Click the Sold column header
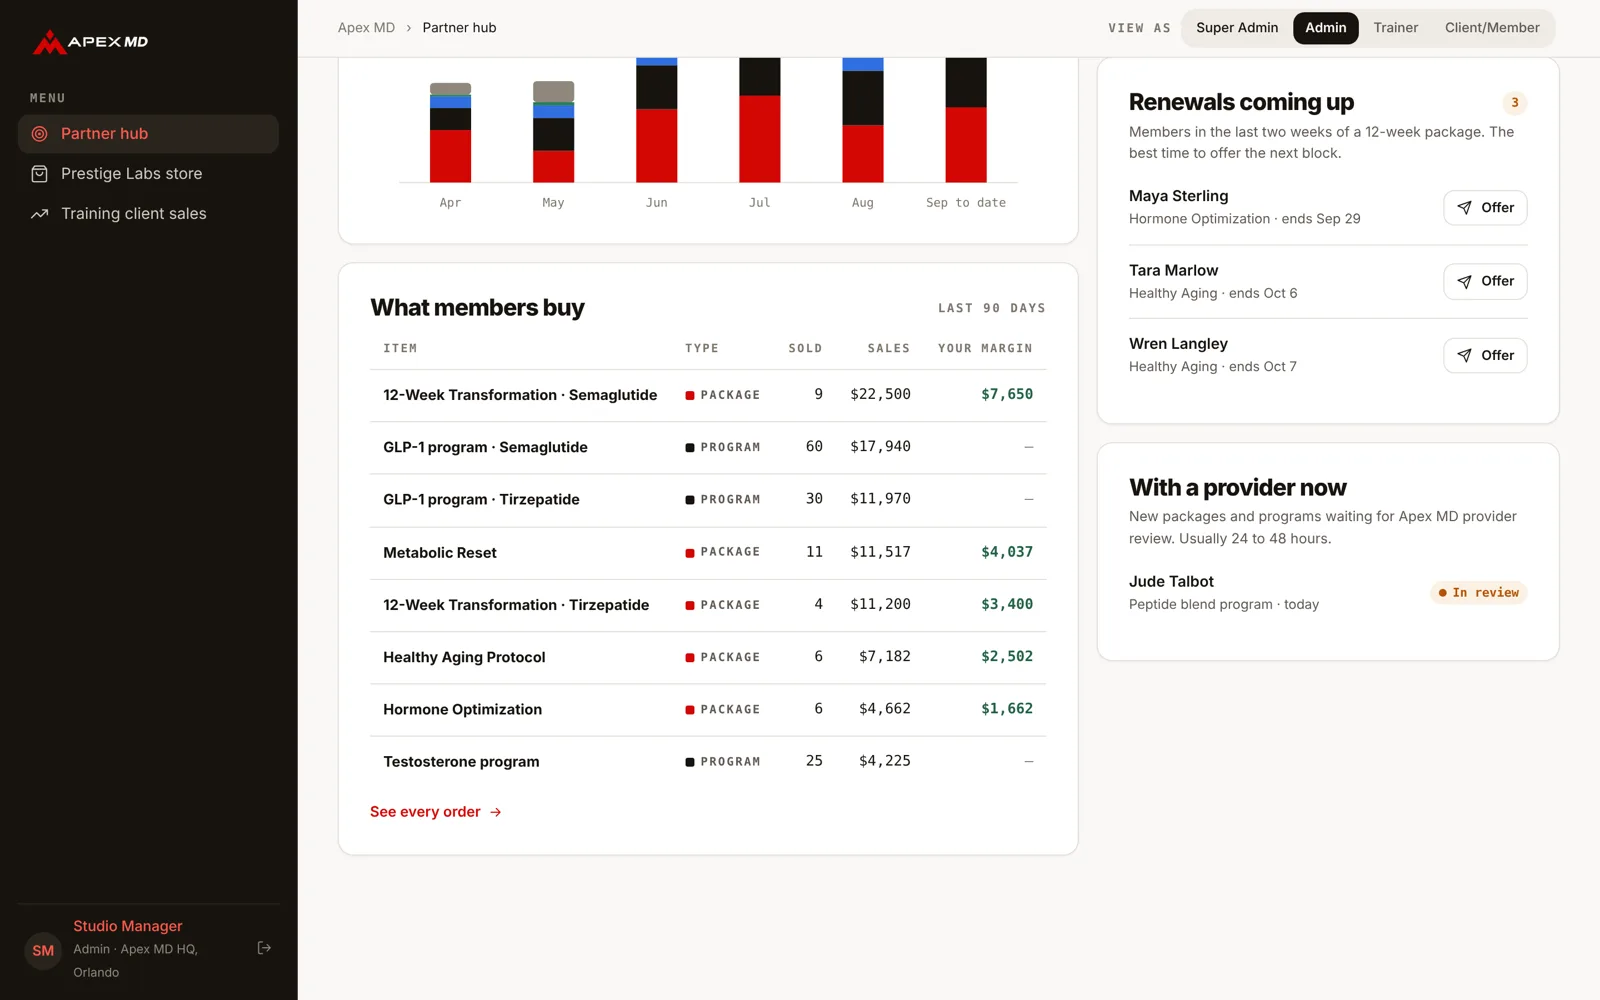 tap(805, 348)
